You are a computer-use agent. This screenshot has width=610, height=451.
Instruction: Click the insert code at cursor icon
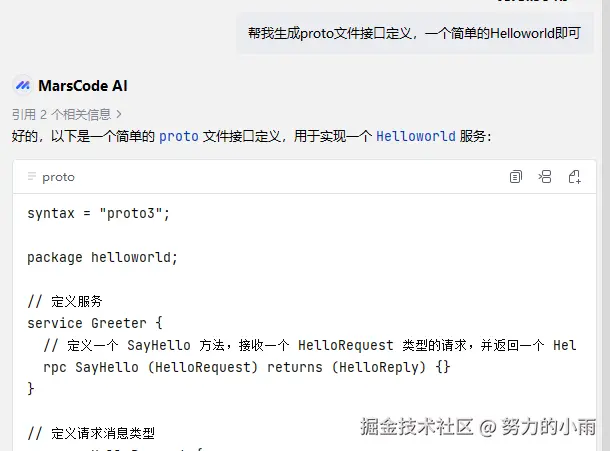(545, 177)
